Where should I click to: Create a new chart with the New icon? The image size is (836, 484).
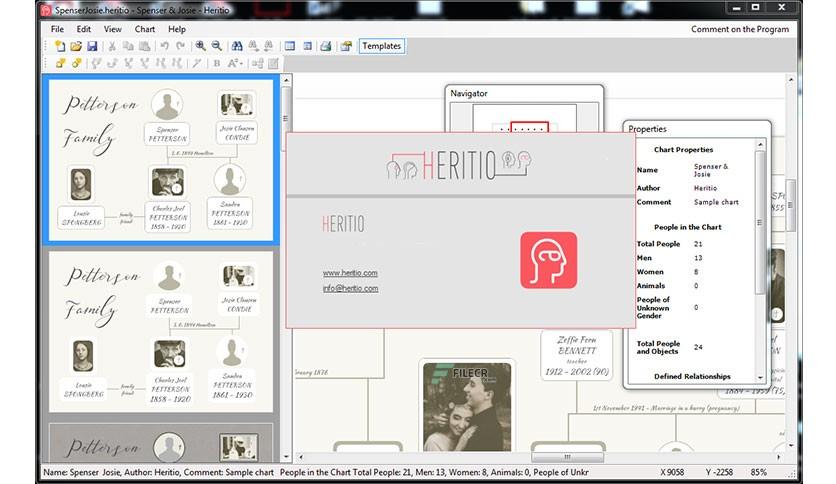pos(60,46)
